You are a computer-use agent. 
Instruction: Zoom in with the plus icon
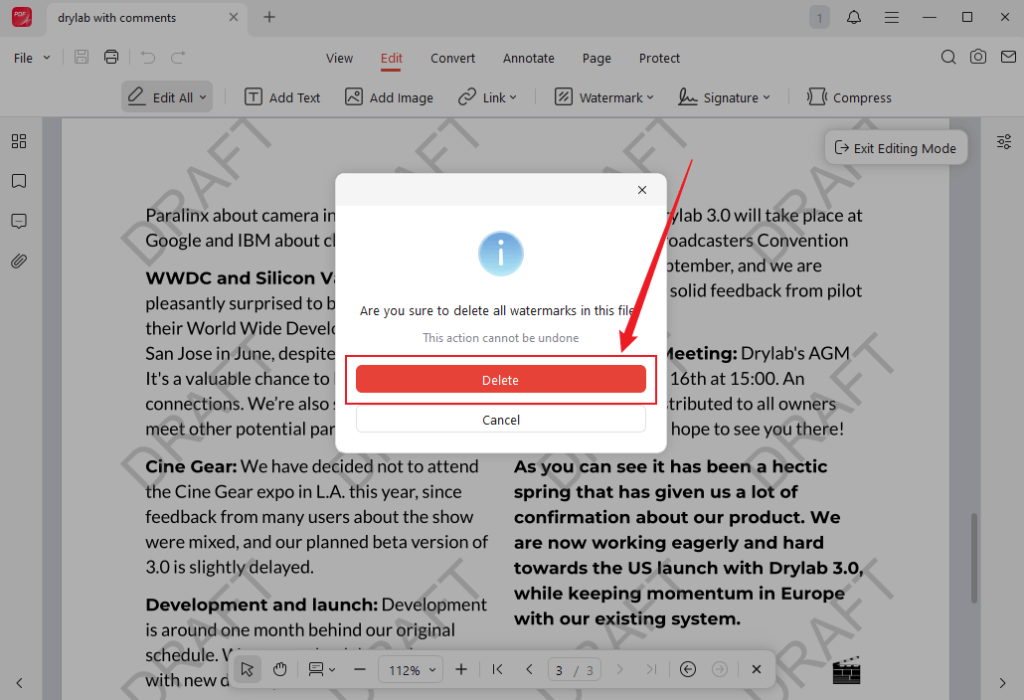click(460, 669)
